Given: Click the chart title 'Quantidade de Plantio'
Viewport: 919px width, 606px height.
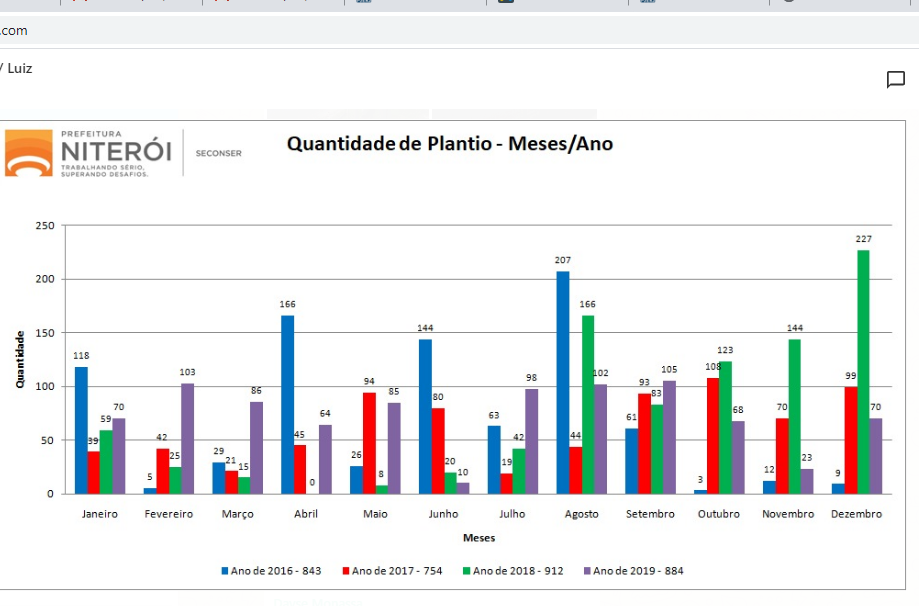Looking at the screenshot, I should [x=450, y=143].
